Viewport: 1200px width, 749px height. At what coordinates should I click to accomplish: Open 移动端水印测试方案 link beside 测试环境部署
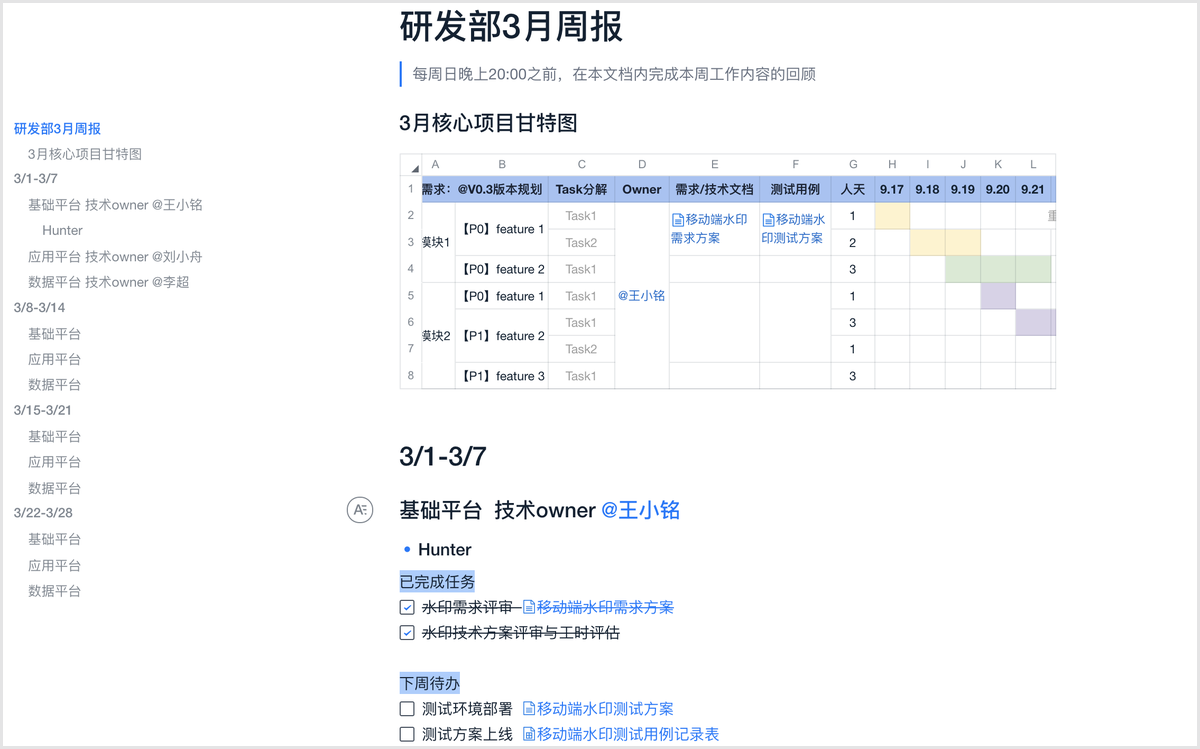(x=598, y=709)
